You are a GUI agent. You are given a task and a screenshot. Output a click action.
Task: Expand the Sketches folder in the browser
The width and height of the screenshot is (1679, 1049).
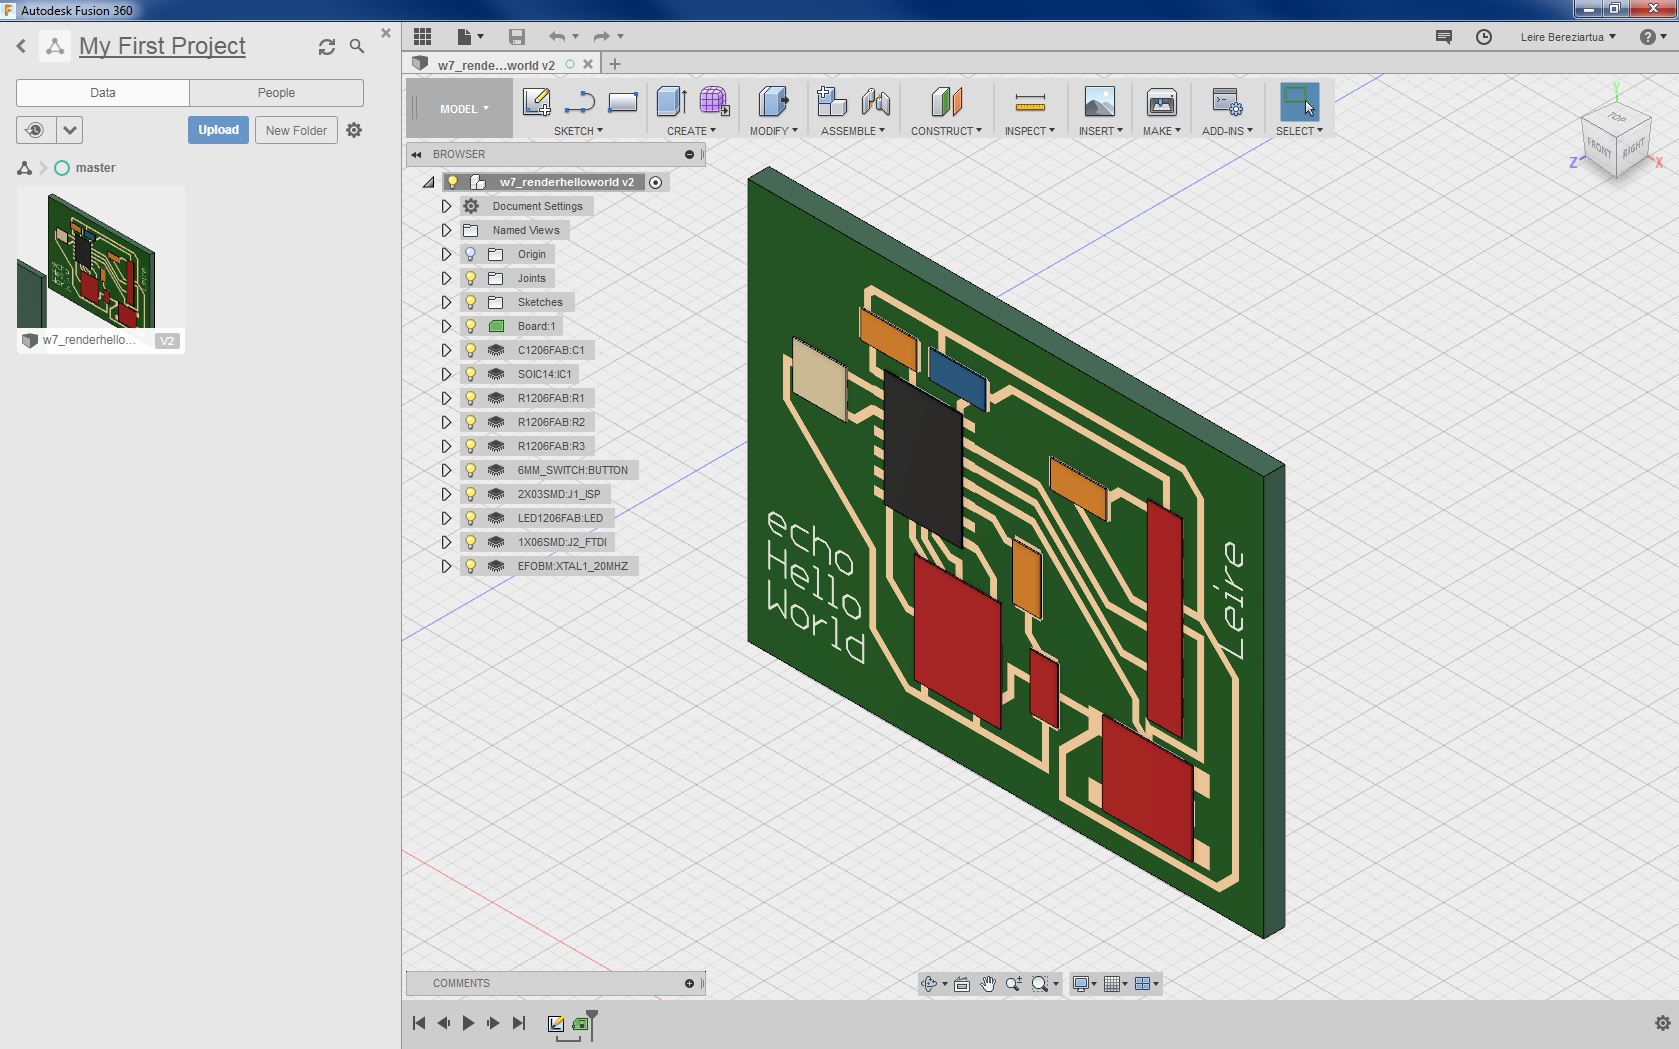(x=446, y=302)
